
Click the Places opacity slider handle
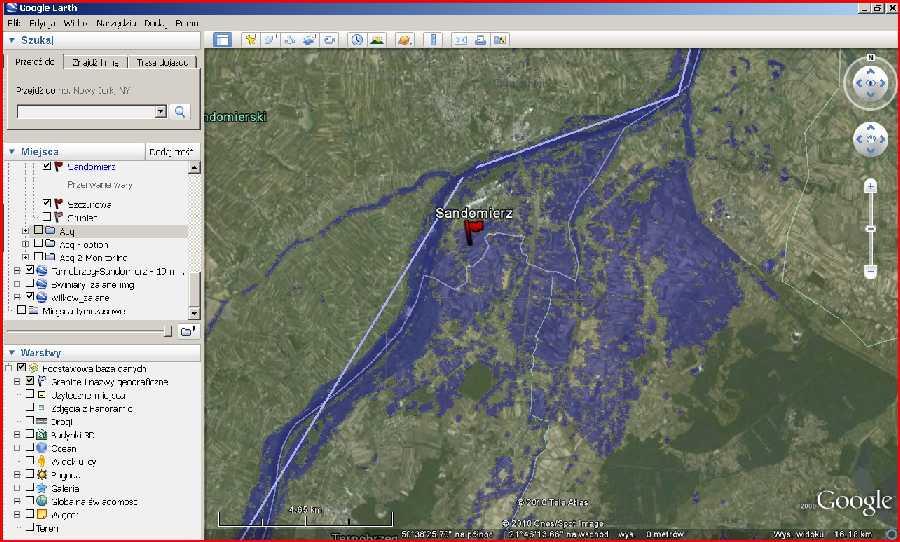168,331
